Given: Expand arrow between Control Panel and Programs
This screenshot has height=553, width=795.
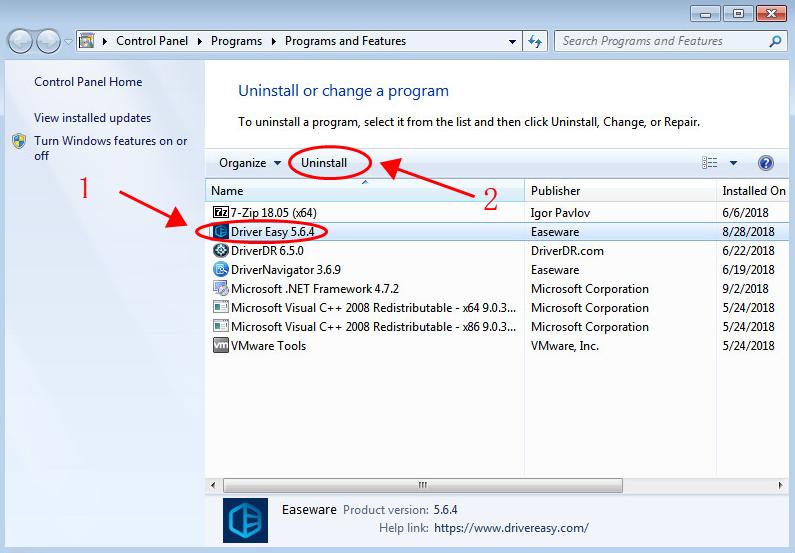Looking at the screenshot, I should [200, 42].
